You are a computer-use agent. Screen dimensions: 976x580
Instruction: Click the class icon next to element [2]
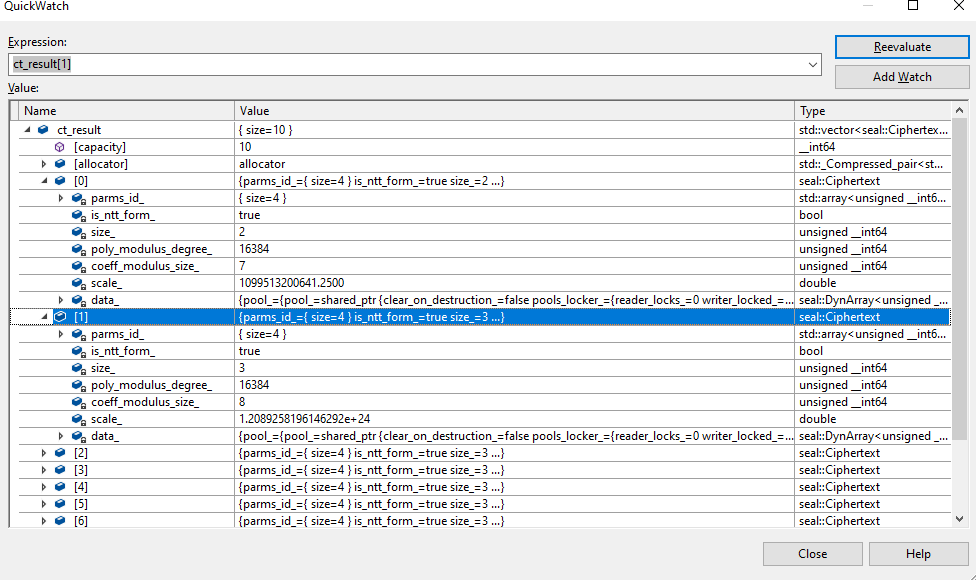(x=60, y=452)
